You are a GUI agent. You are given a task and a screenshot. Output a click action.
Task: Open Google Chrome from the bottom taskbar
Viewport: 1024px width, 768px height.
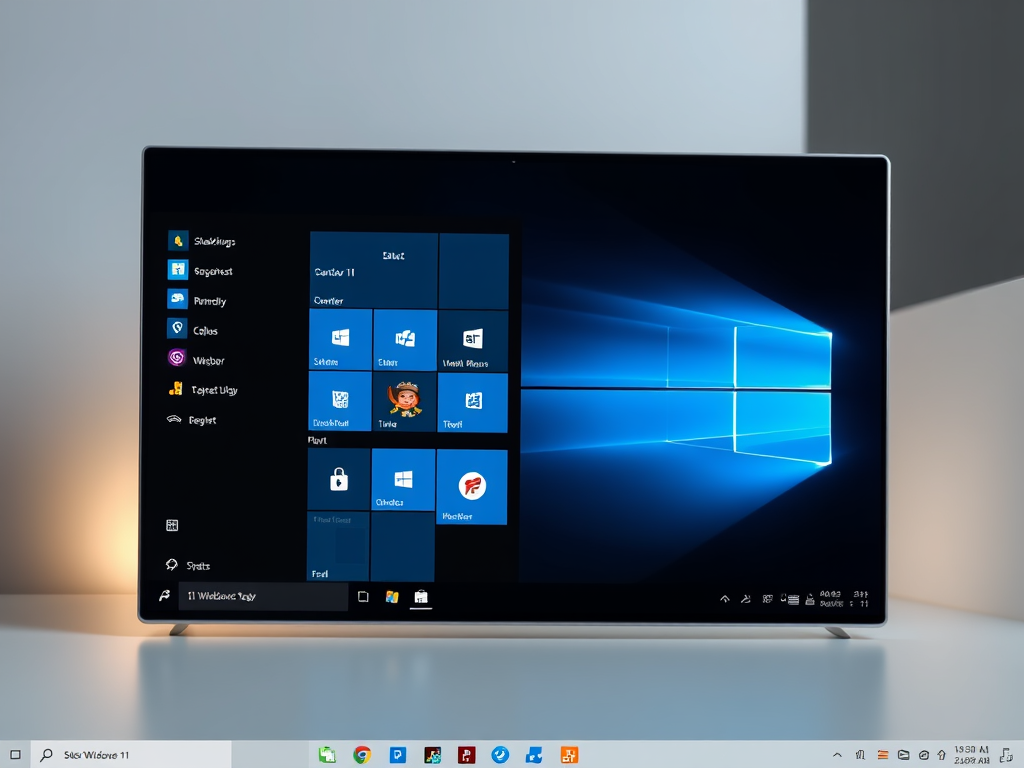(362, 755)
